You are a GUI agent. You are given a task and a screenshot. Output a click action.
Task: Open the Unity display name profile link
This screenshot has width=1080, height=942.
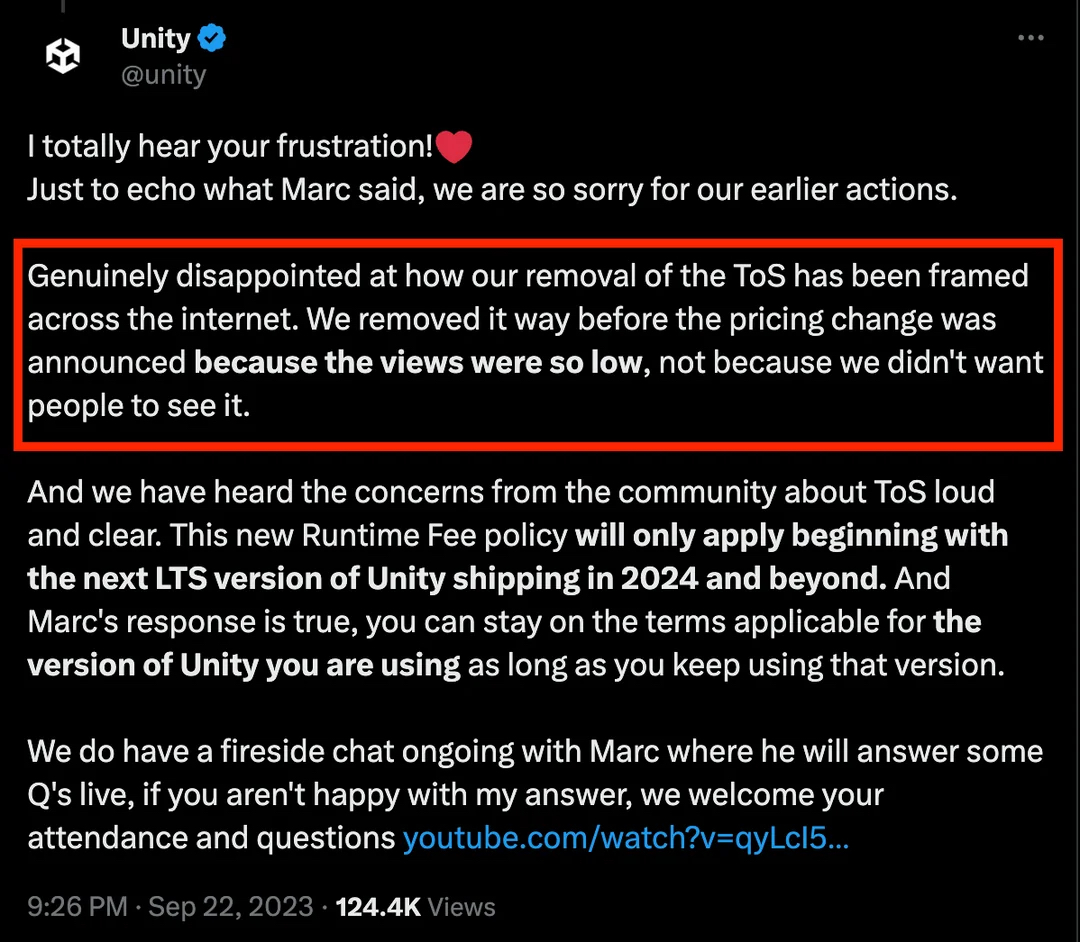click(x=155, y=39)
